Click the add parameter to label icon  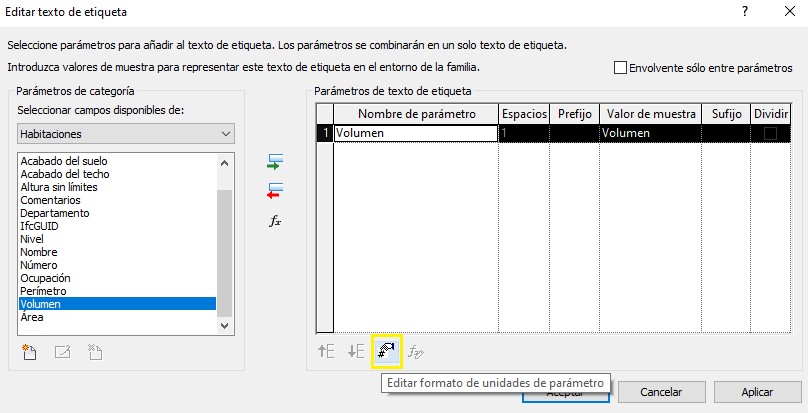[277, 161]
